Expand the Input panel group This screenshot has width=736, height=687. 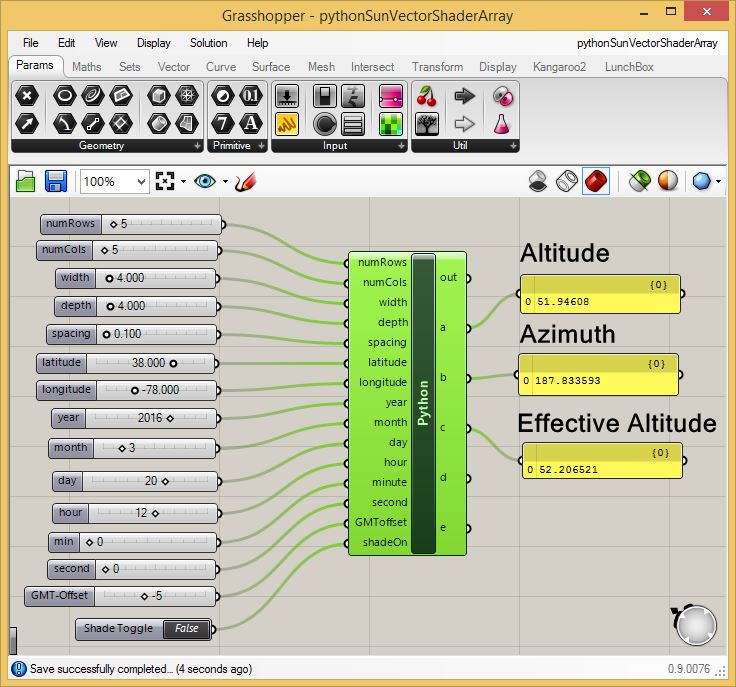[x=401, y=146]
